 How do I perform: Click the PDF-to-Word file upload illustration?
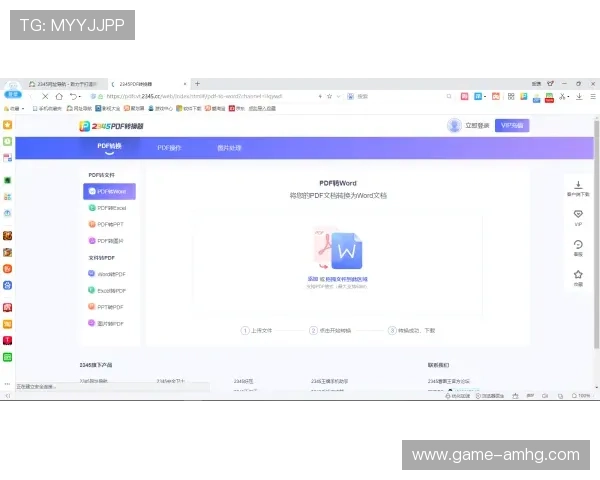338,248
